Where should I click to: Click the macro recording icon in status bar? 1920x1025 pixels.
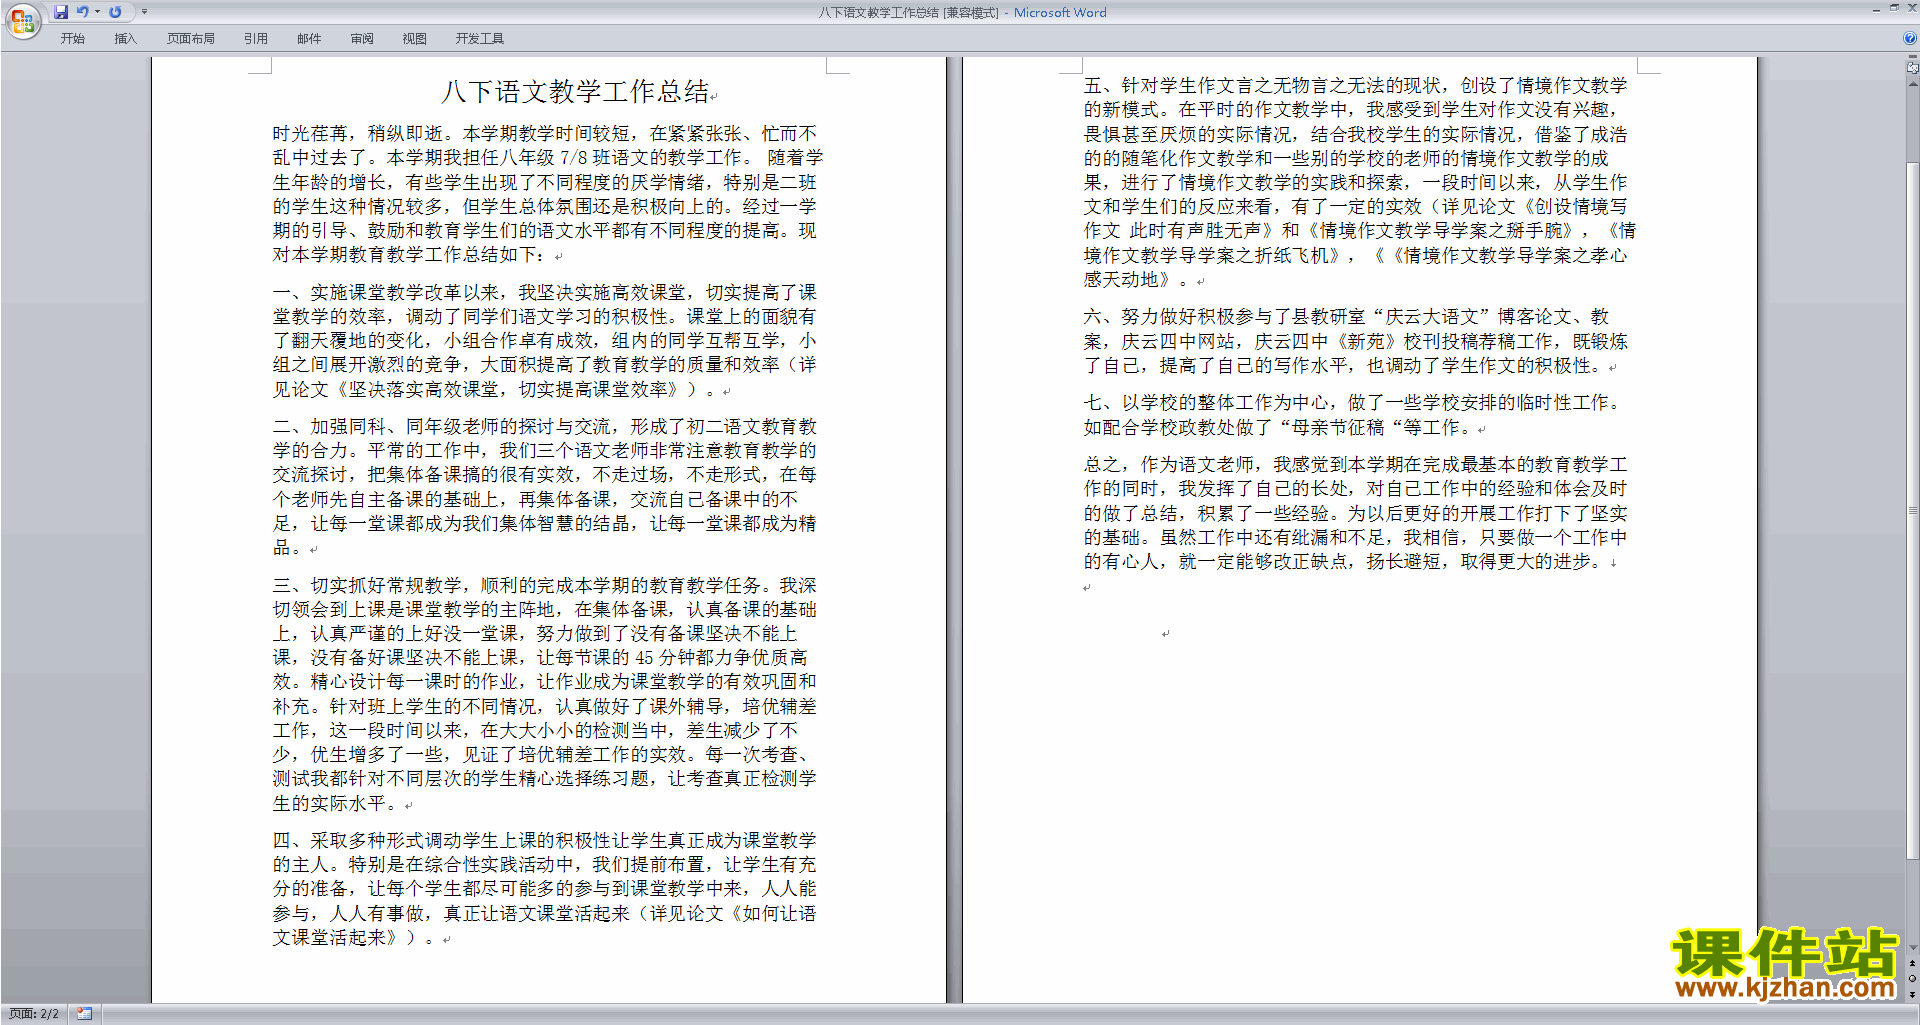pyautogui.click(x=85, y=1014)
